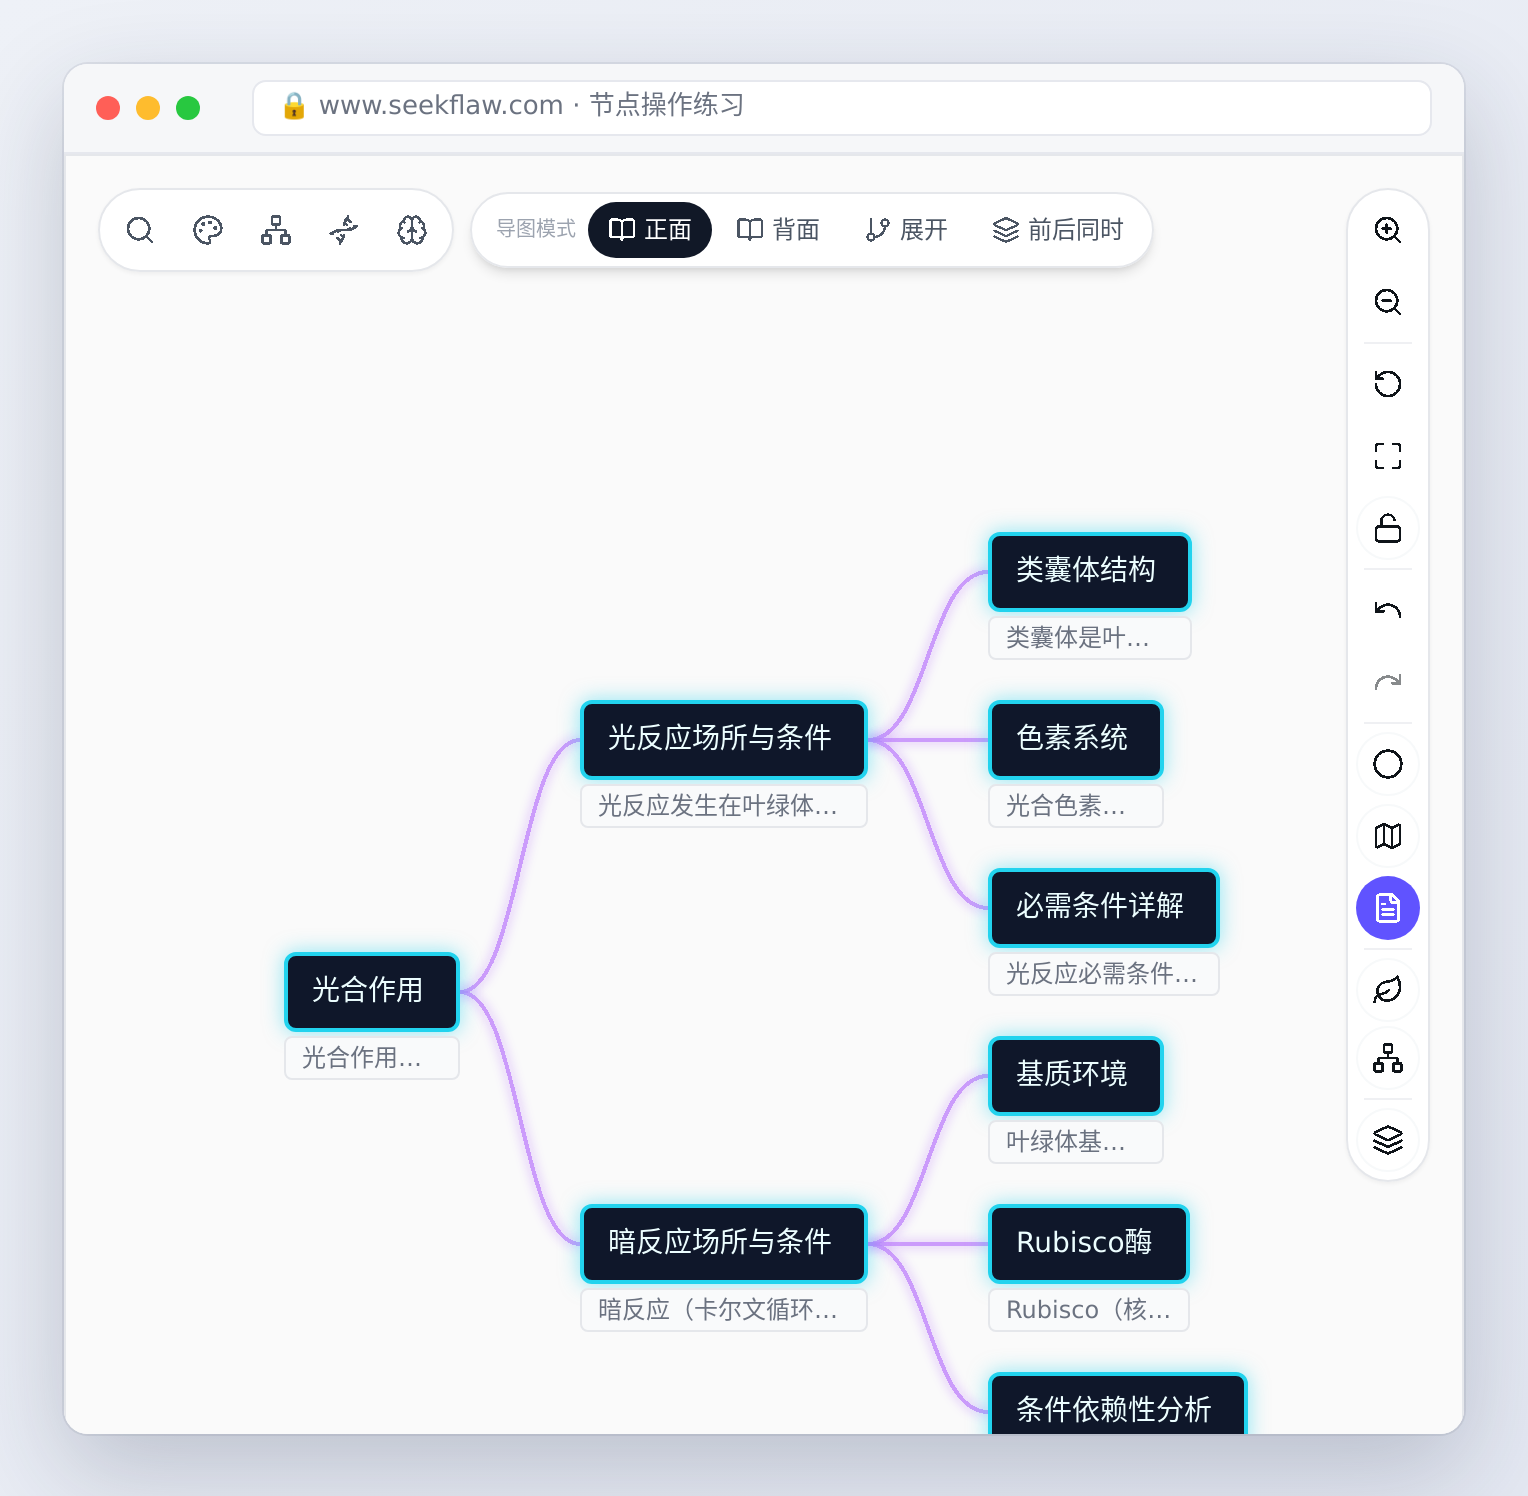The image size is (1528, 1496).
Task: Click the sparkle wand icon beside the brain
Action: click(344, 230)
